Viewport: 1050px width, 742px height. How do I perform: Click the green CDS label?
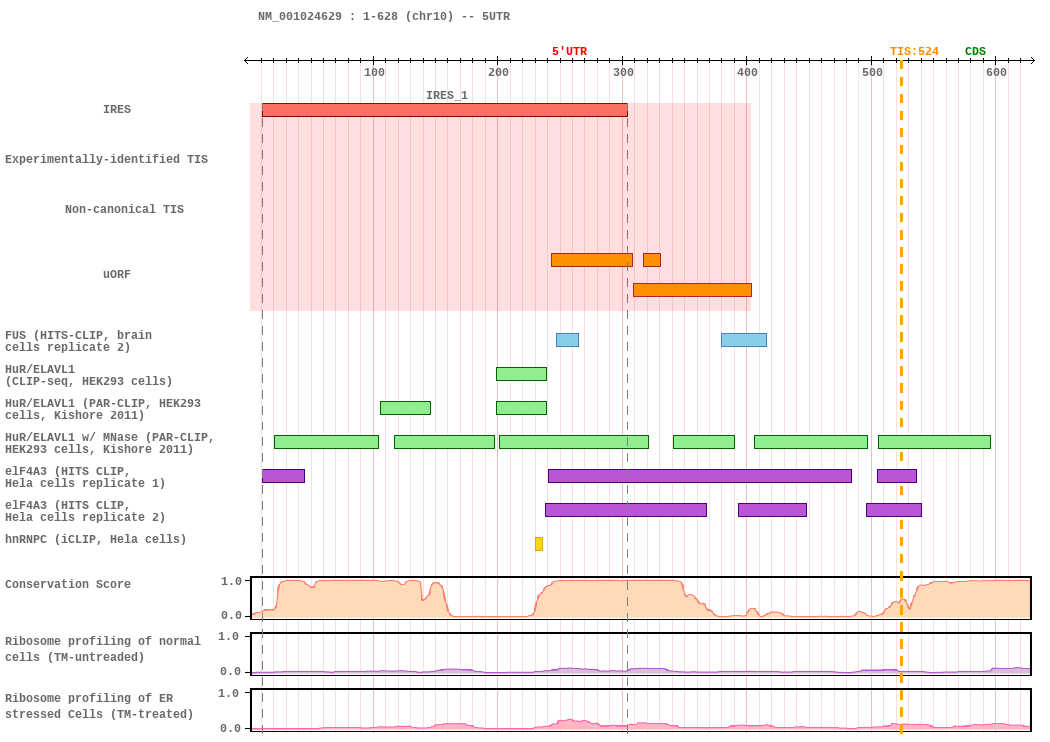coord(975,52)
